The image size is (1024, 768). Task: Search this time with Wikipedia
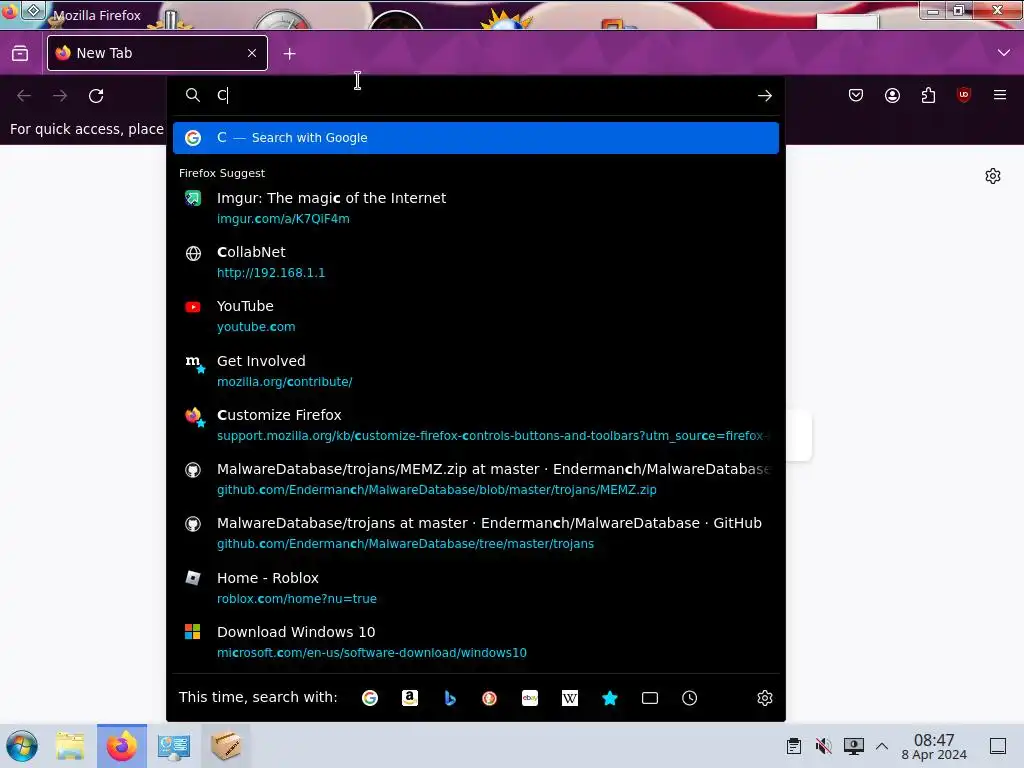point(569,698)
